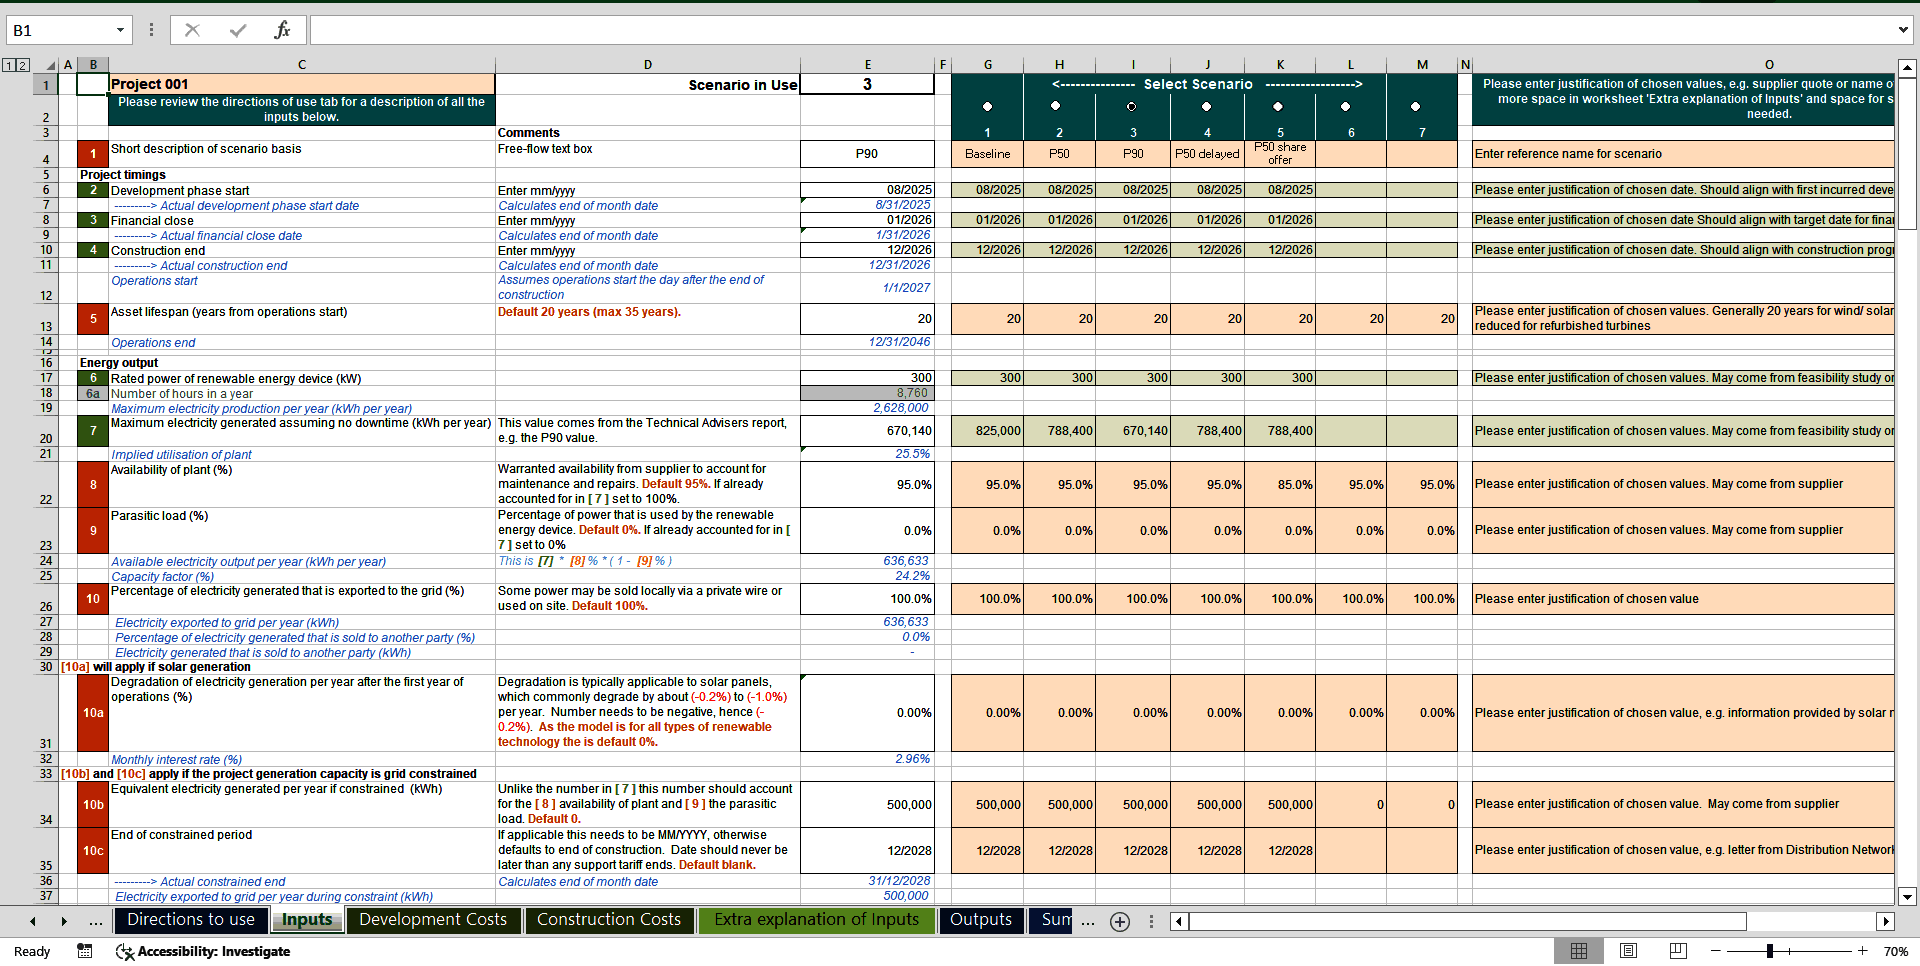Show more sheet tabs right ellipsis

pos(1088,922)
